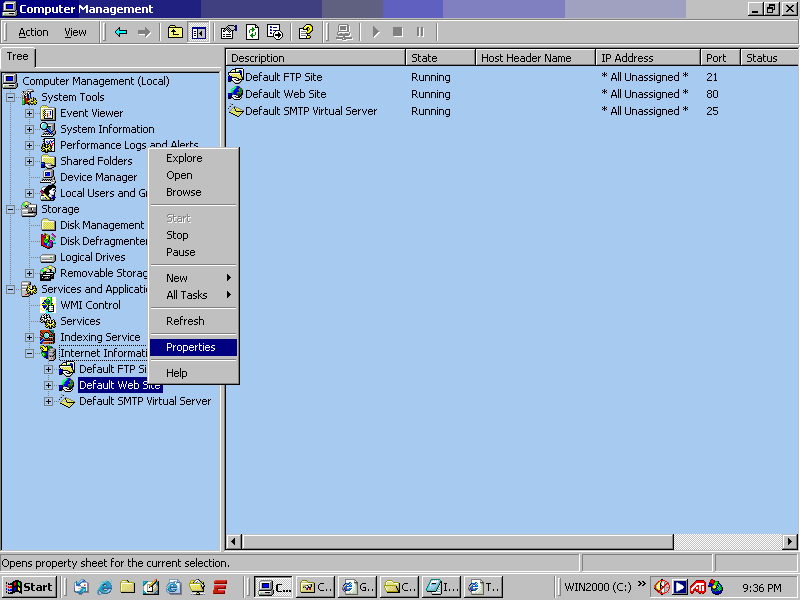Image resolution: width=800 pixels, height=600 pixels.
Task: Click the Pause item toolbar icon
Action: [420, 32]
